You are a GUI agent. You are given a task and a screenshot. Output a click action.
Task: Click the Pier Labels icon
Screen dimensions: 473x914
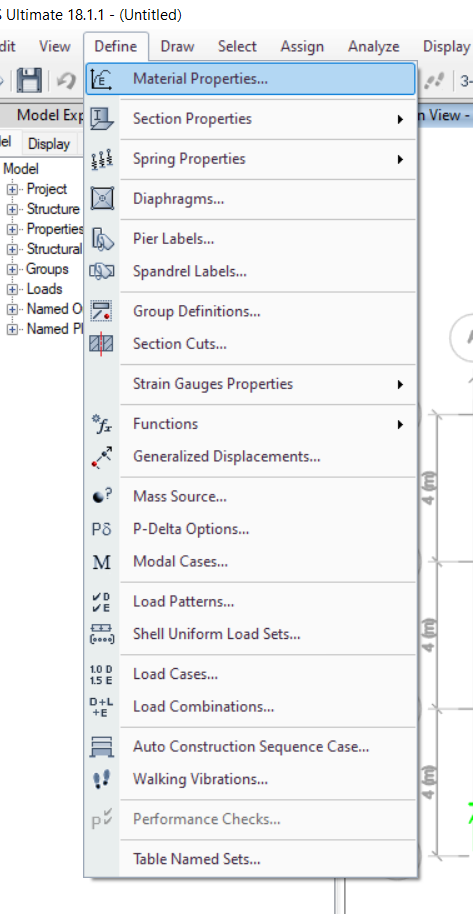102,239
